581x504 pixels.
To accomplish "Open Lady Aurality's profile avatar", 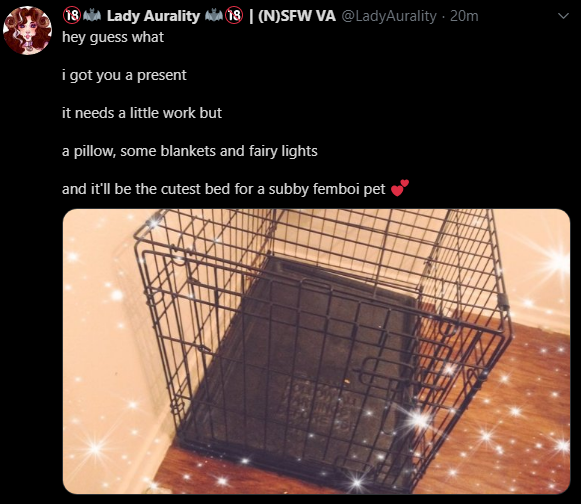I will pyautogui.click(x=27, y=30).
